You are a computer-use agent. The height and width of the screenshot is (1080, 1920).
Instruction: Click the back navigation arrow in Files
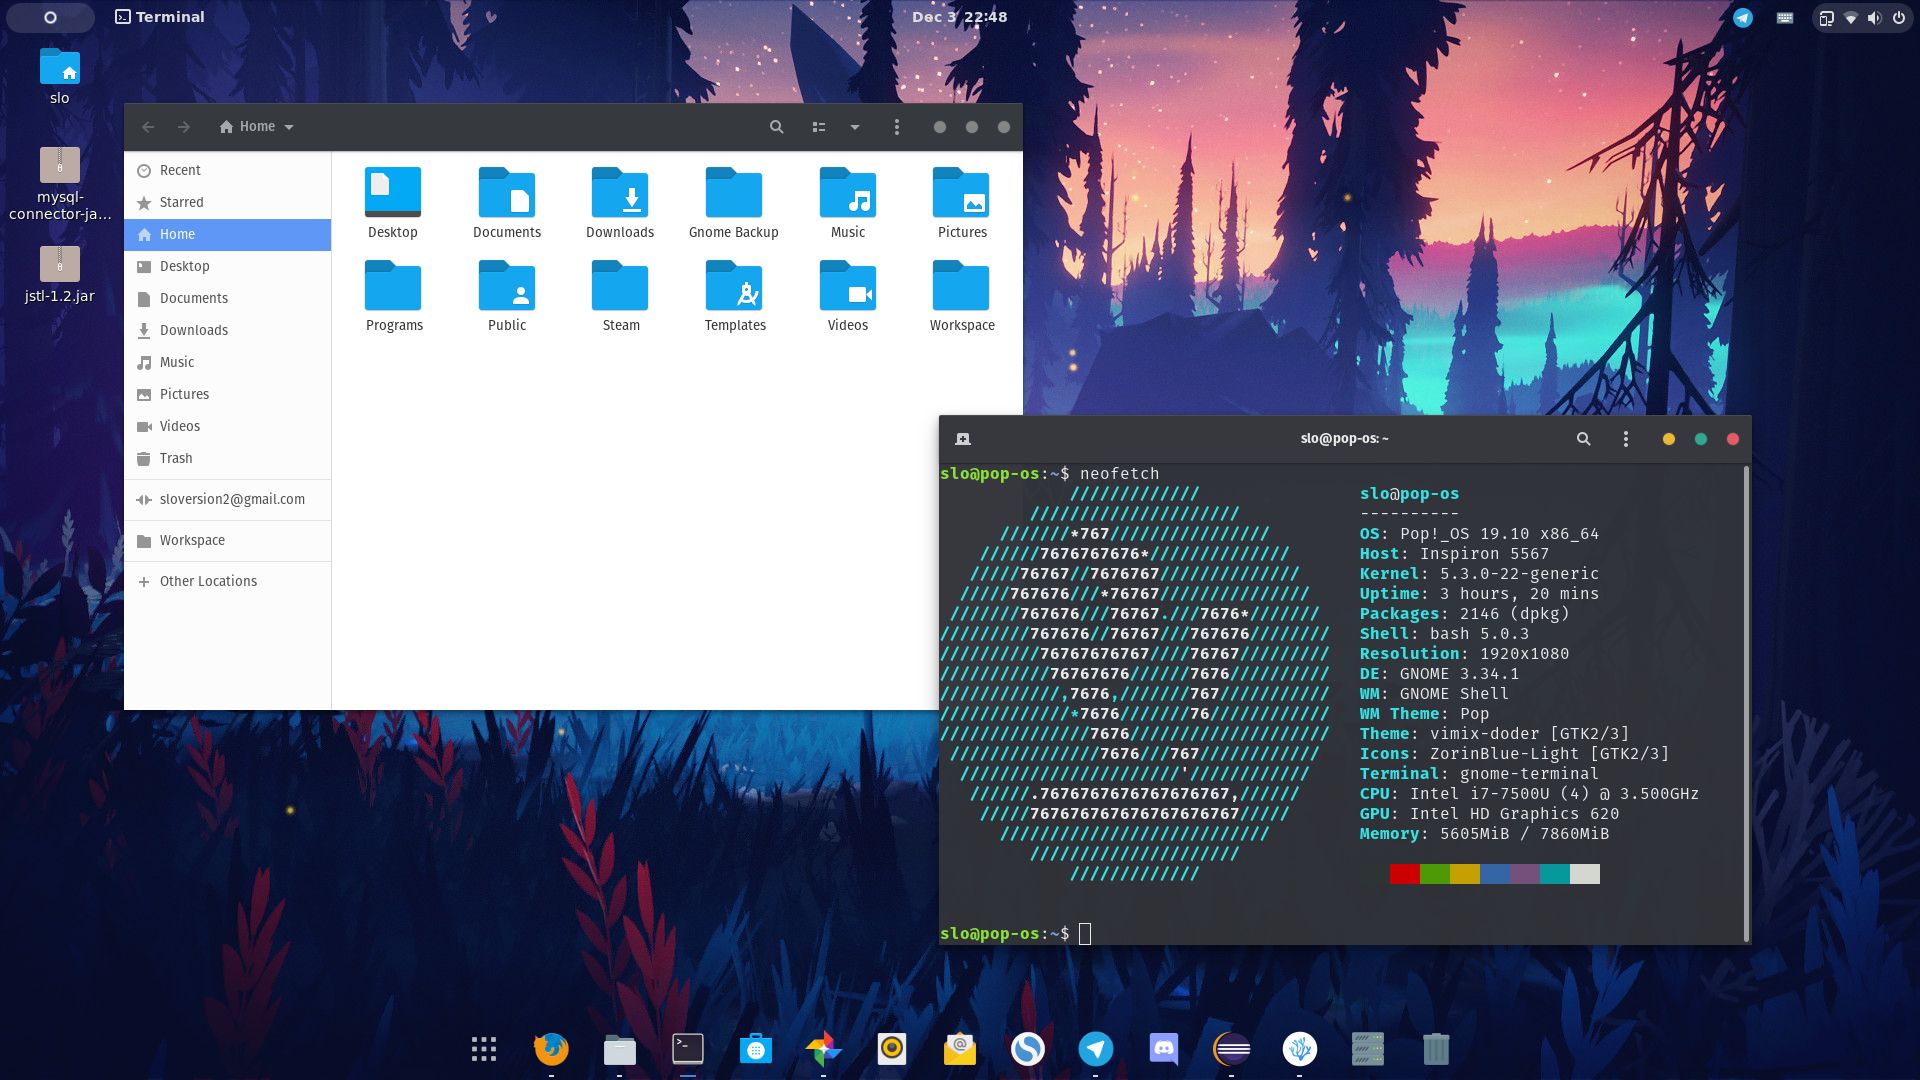click(147, 127)
